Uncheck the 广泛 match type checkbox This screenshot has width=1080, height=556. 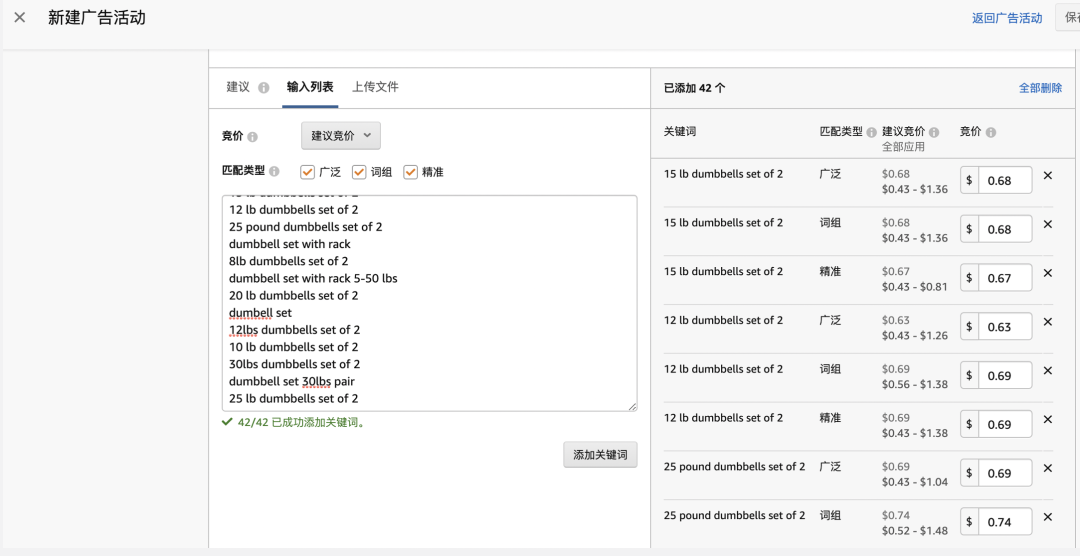(308, 172)
